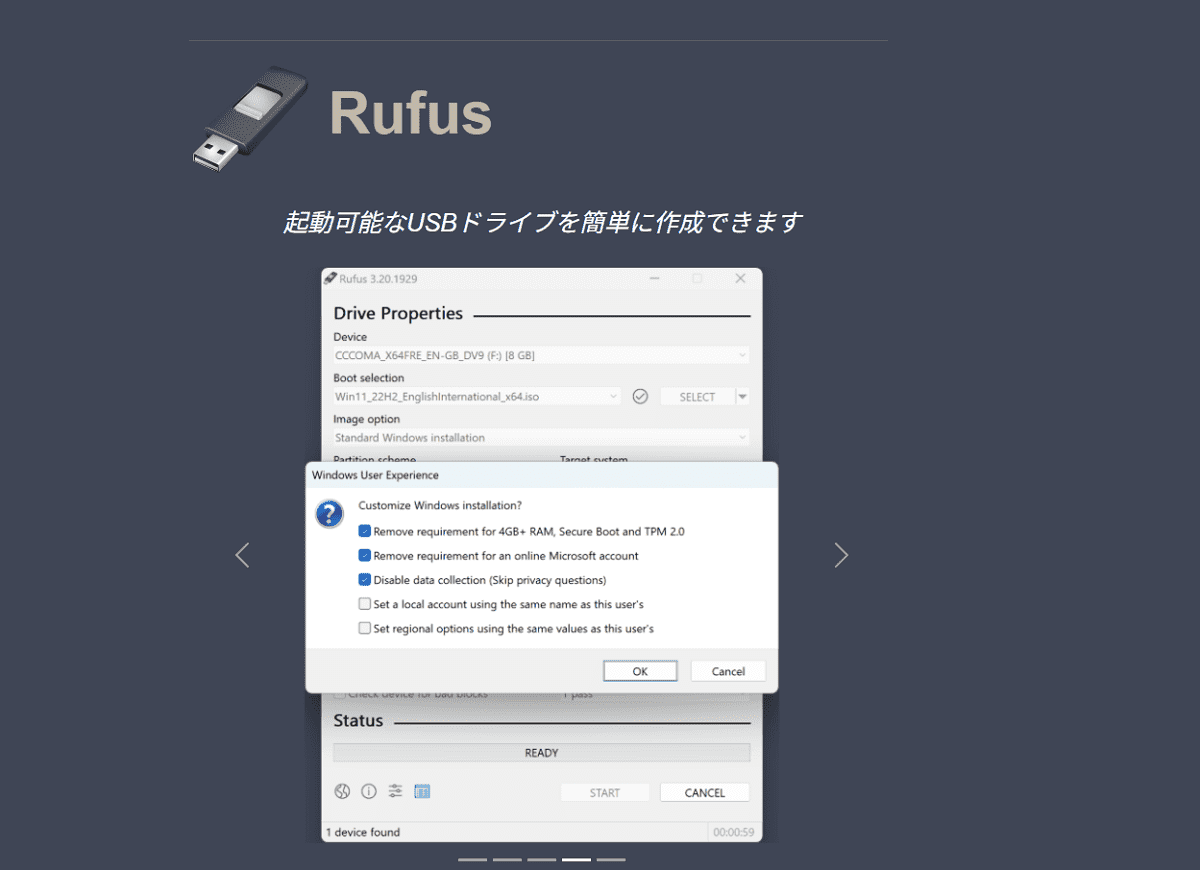Advance to next carousel screenshot arrow
Screen dimensions: 1200x870
(841, 555)
